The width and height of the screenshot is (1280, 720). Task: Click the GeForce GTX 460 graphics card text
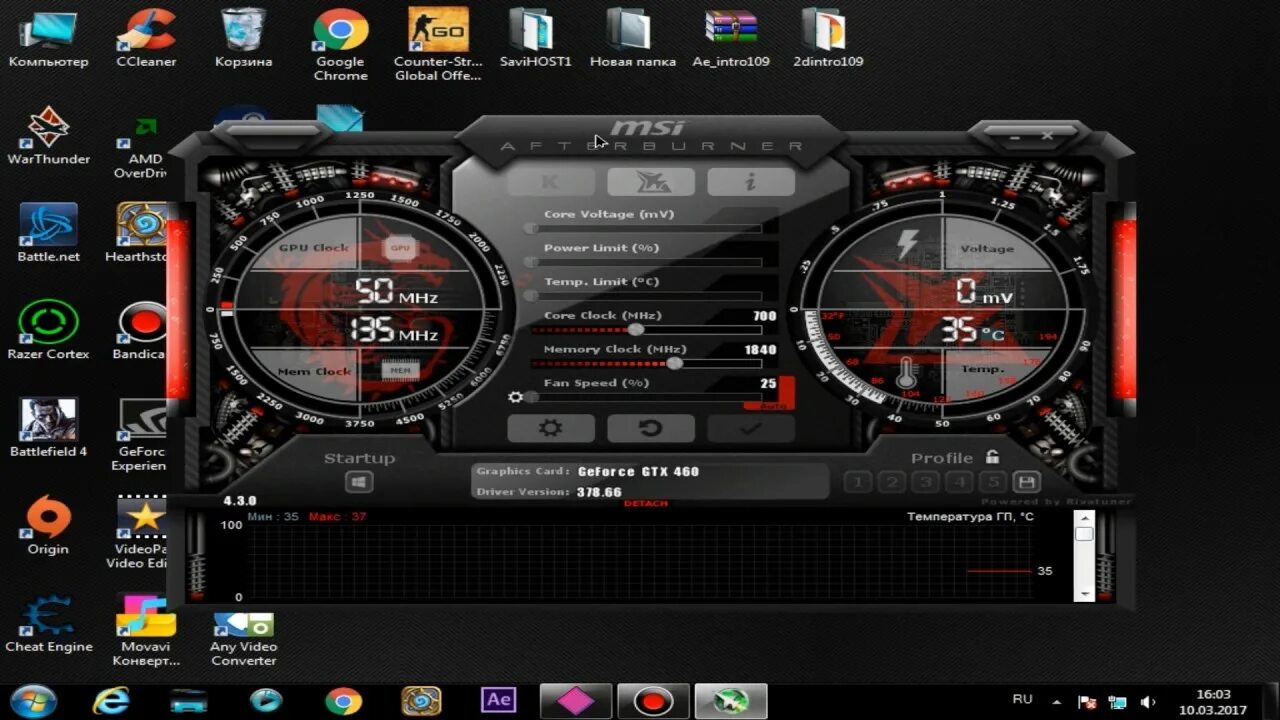638,471
